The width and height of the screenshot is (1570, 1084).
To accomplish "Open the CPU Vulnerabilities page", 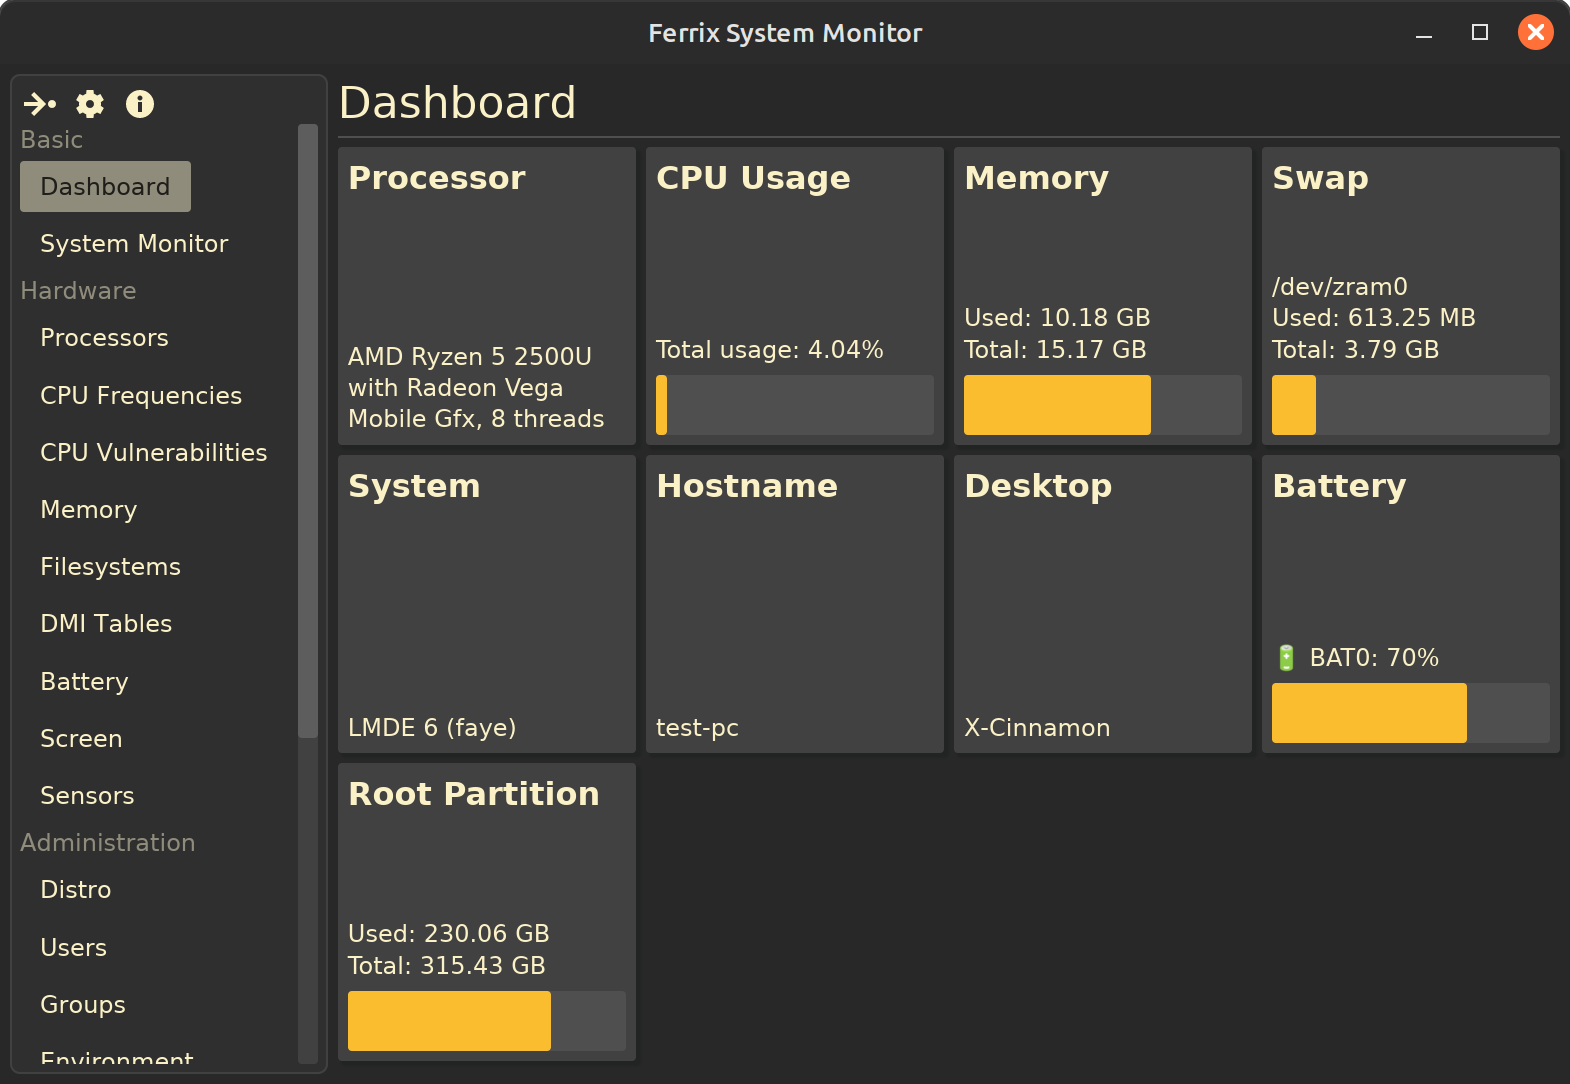I will click(x=153, y=453).
